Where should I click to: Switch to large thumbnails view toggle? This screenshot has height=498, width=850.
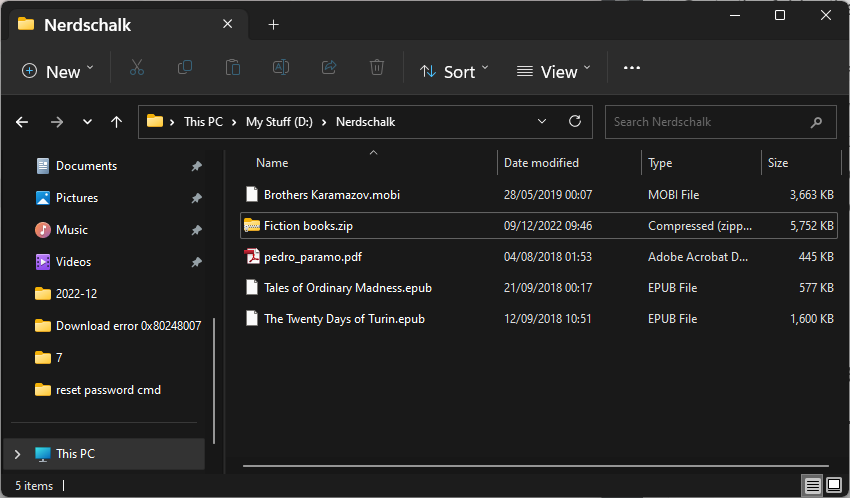pyautogui.click(x=834, y=486)
